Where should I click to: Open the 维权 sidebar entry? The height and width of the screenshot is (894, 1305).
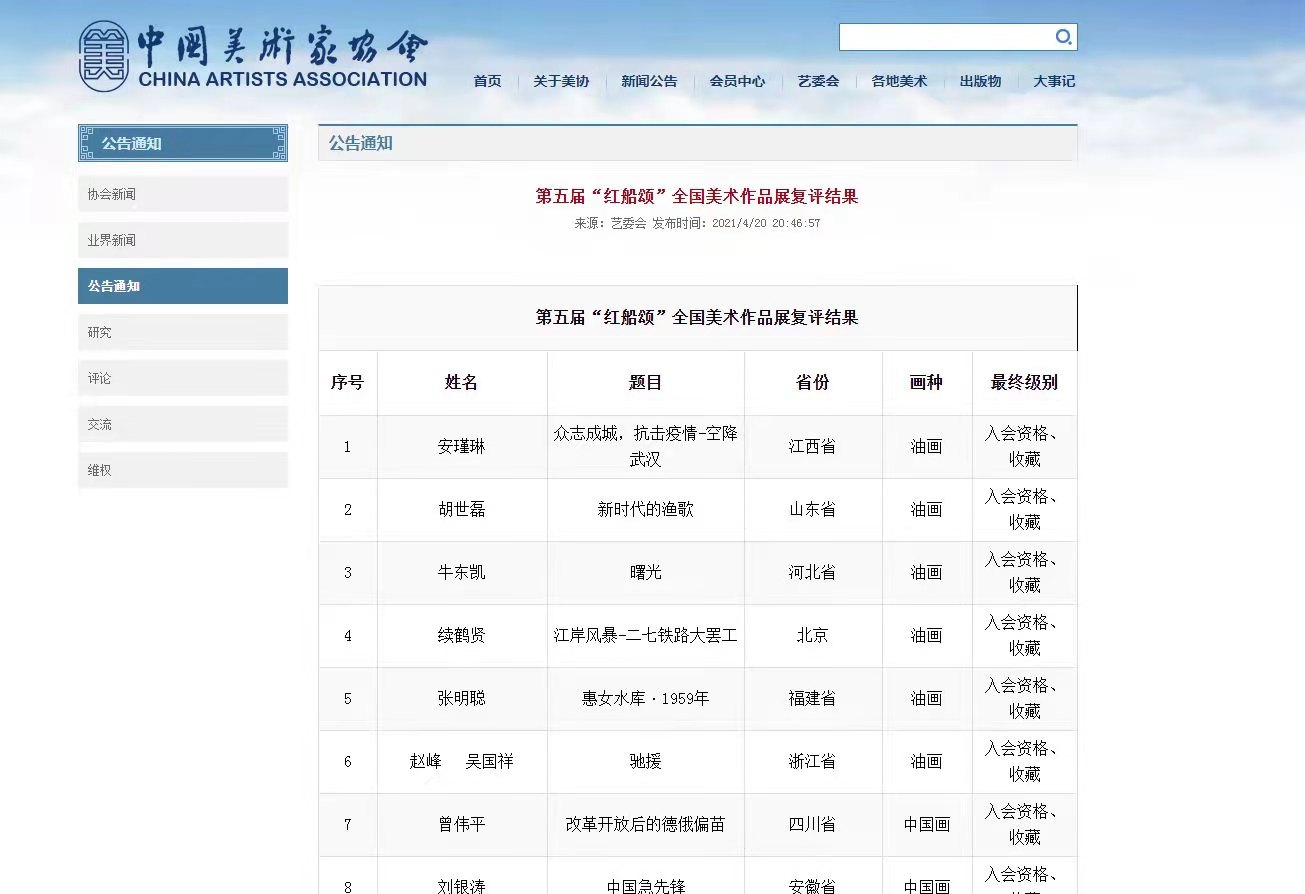point(183,470)
